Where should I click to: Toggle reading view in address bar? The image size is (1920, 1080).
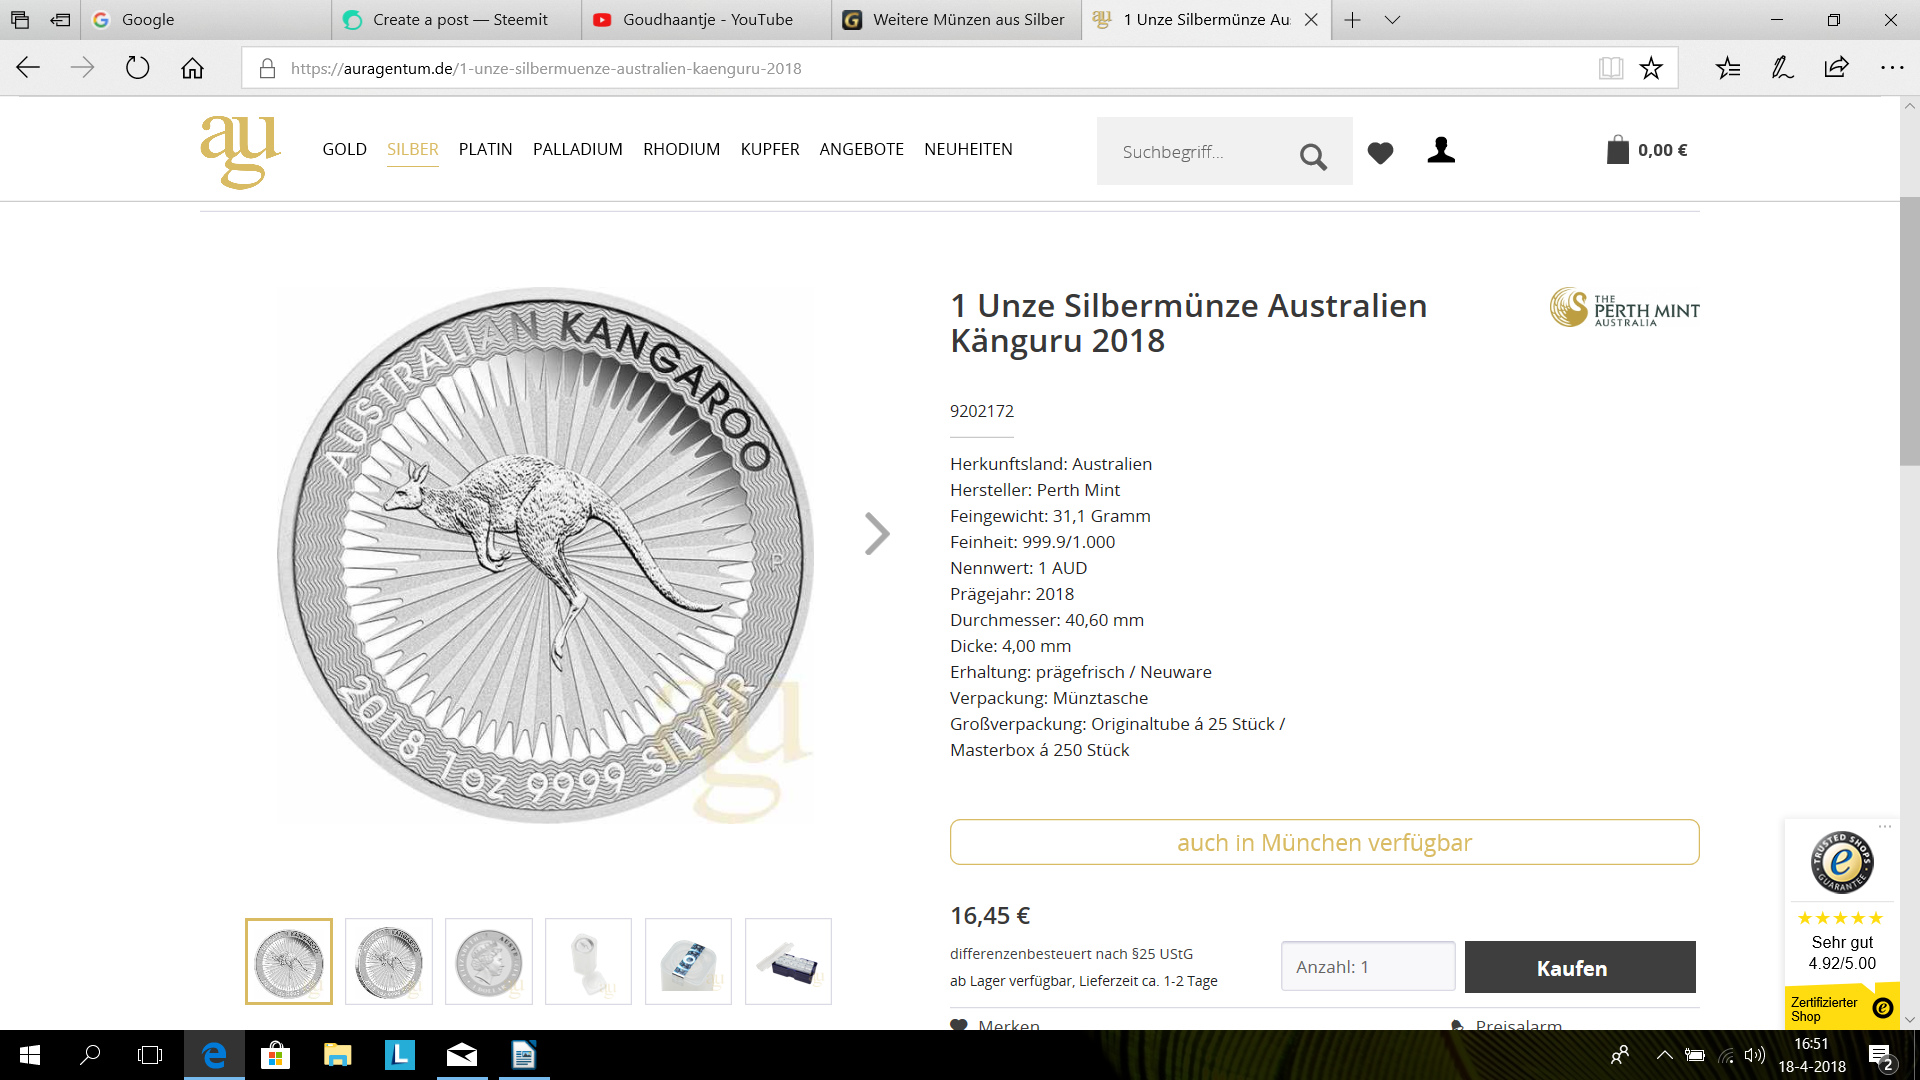1610,68
